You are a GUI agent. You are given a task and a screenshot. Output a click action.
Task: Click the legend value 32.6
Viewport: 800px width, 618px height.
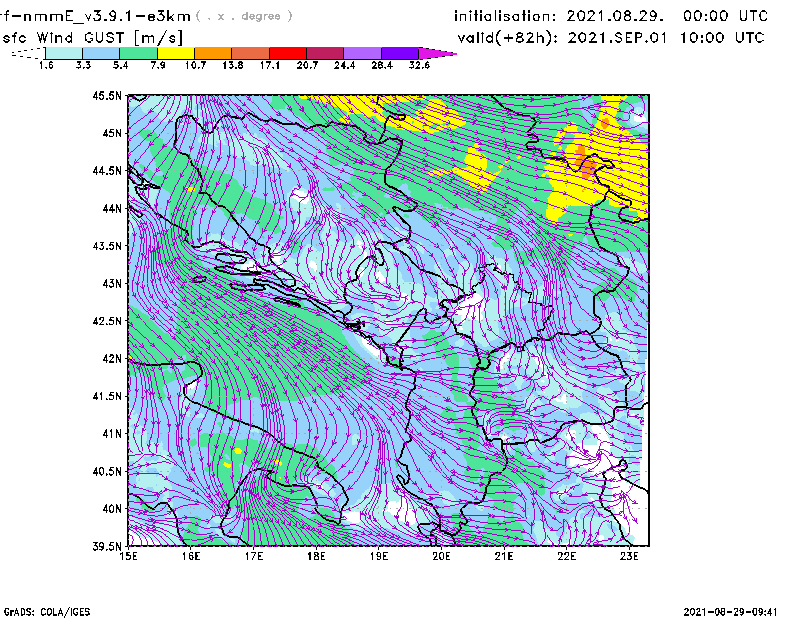pos(419,65)
